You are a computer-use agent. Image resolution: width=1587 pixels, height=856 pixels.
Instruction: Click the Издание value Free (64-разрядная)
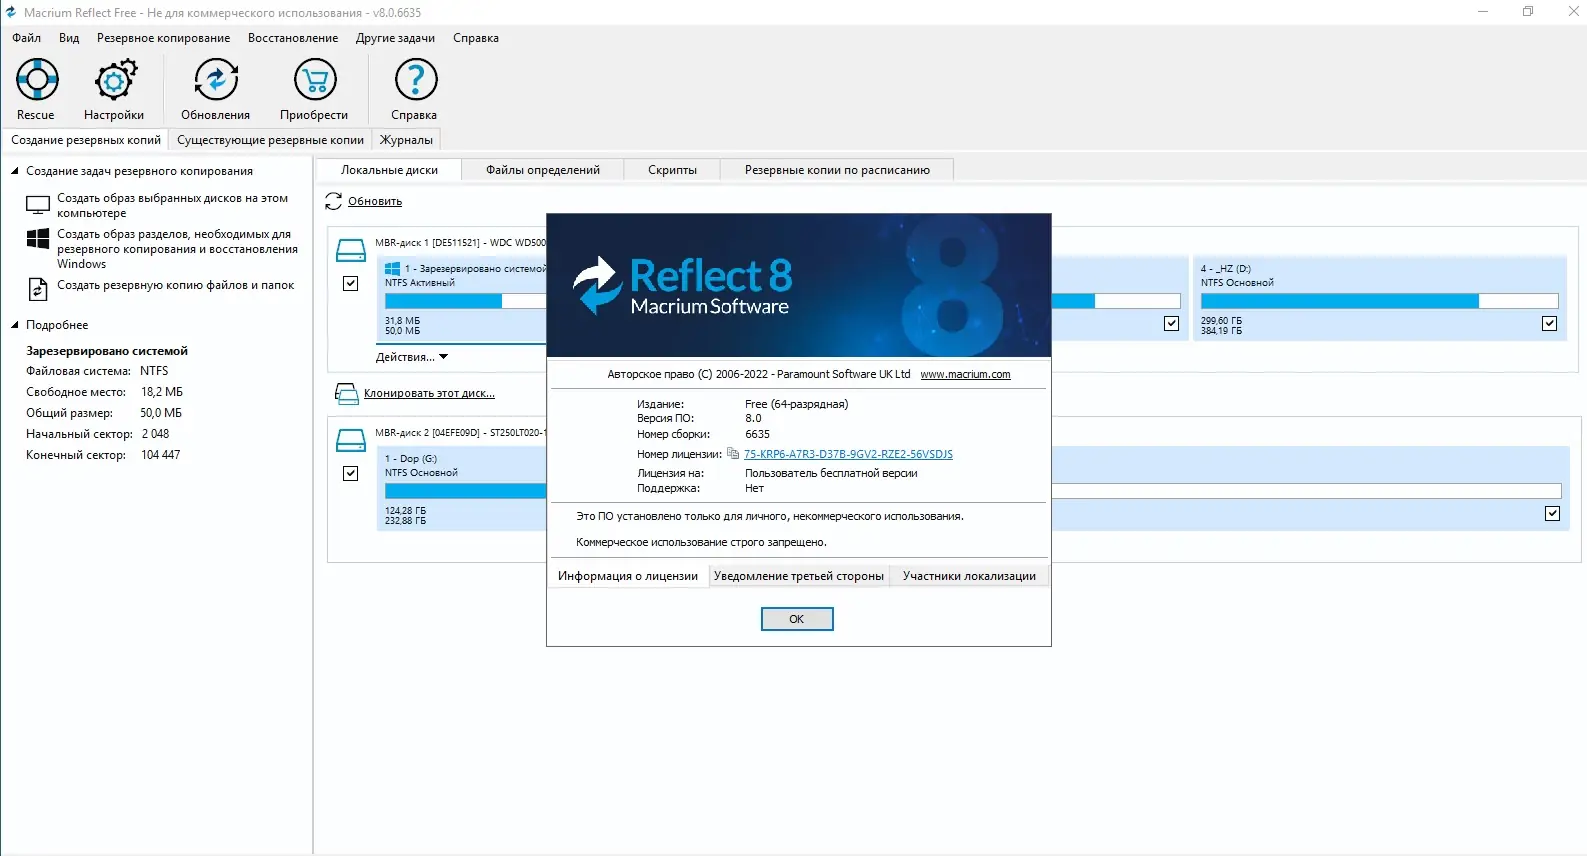[796, 404]
